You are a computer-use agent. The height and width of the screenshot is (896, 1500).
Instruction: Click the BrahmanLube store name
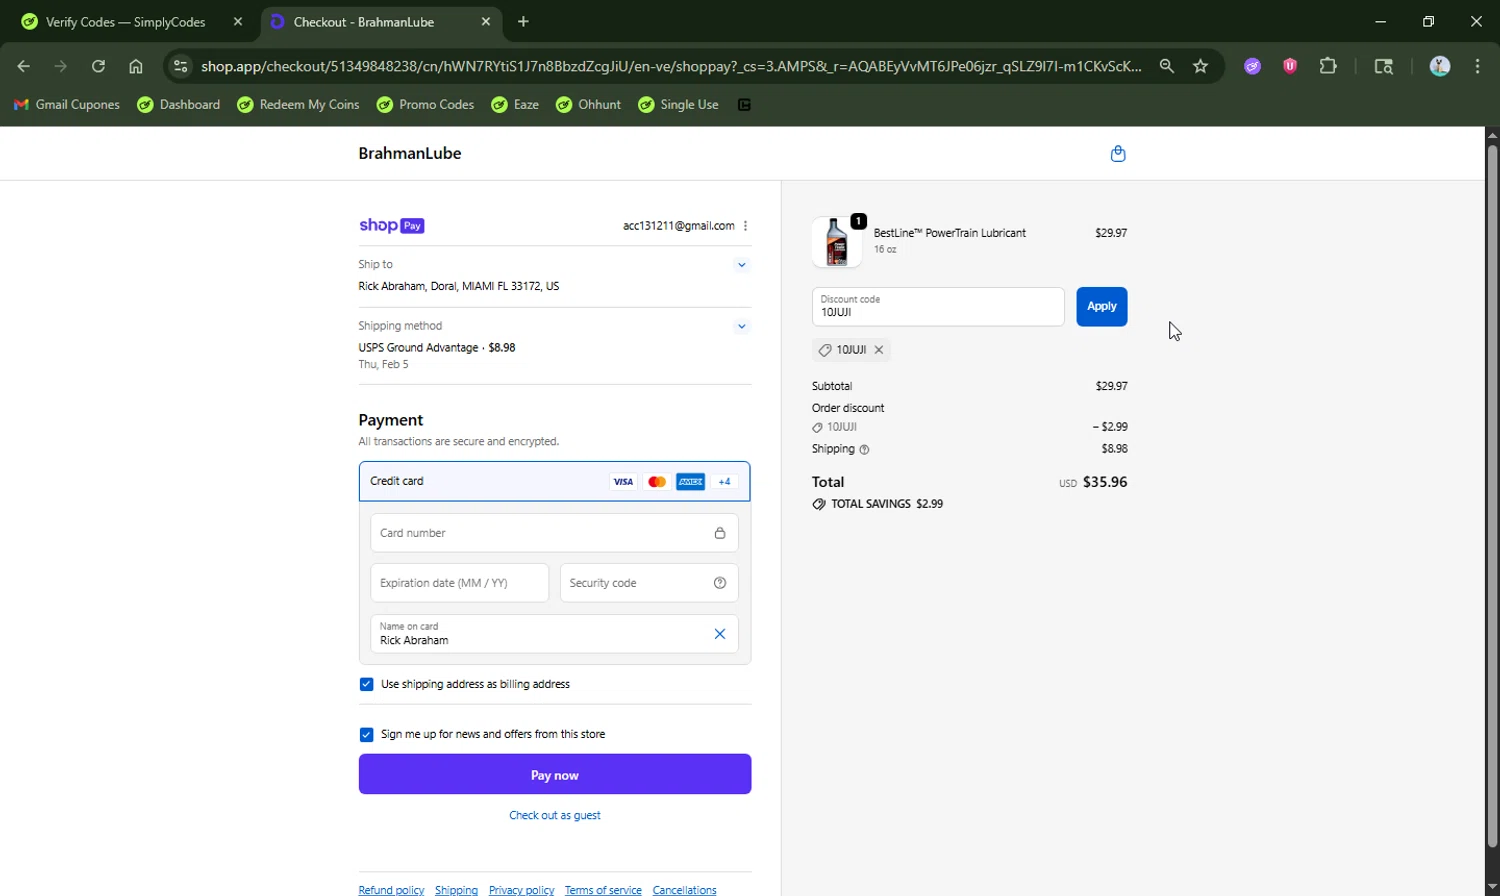pyautogui.click(x=410, y=153)
